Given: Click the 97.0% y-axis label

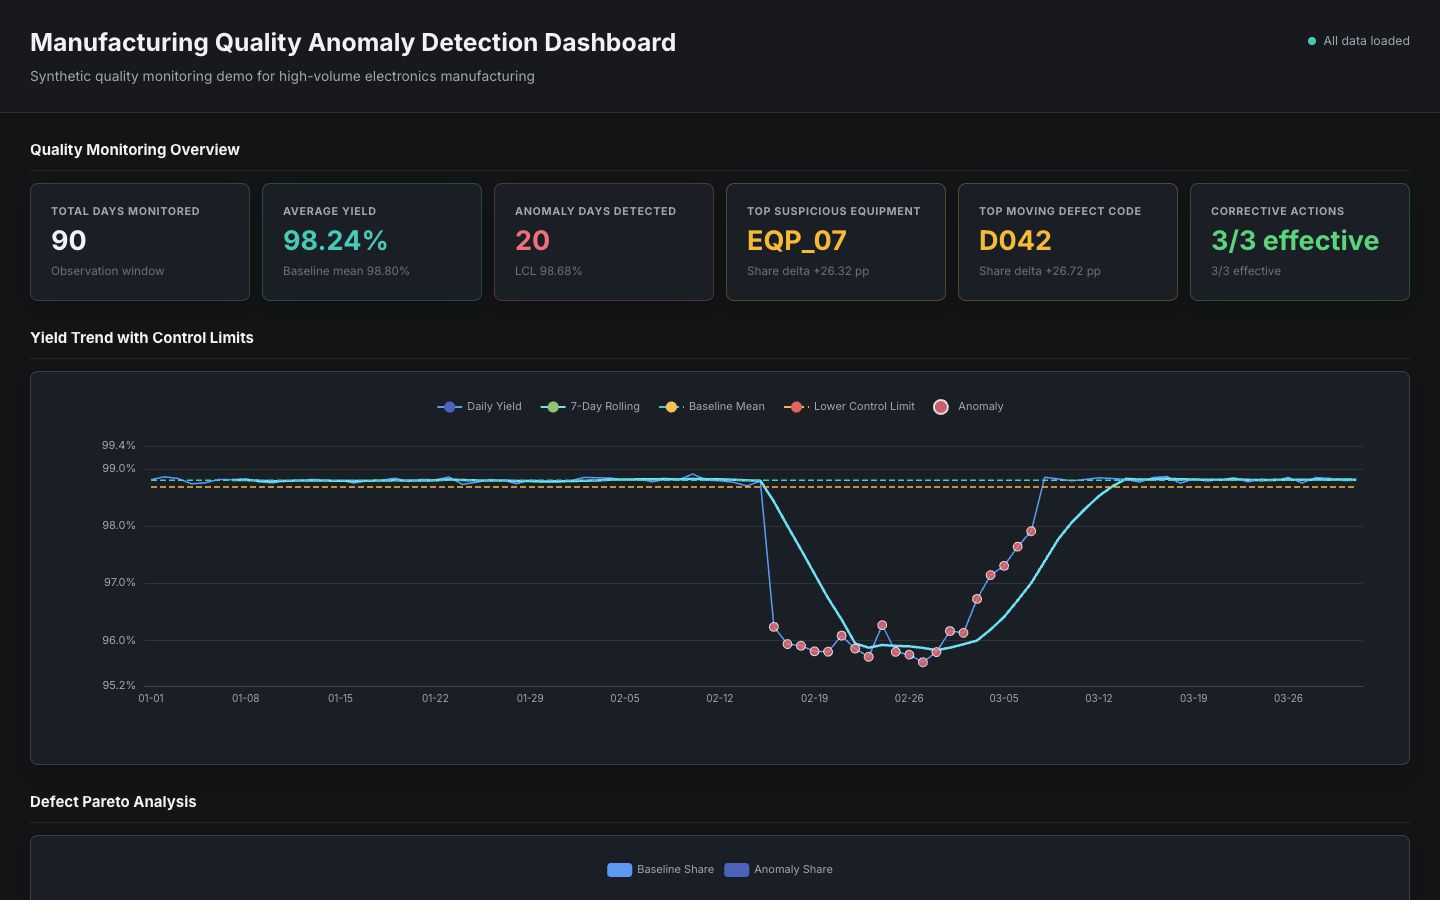Looking at the screenshot, I should [119, 582].
